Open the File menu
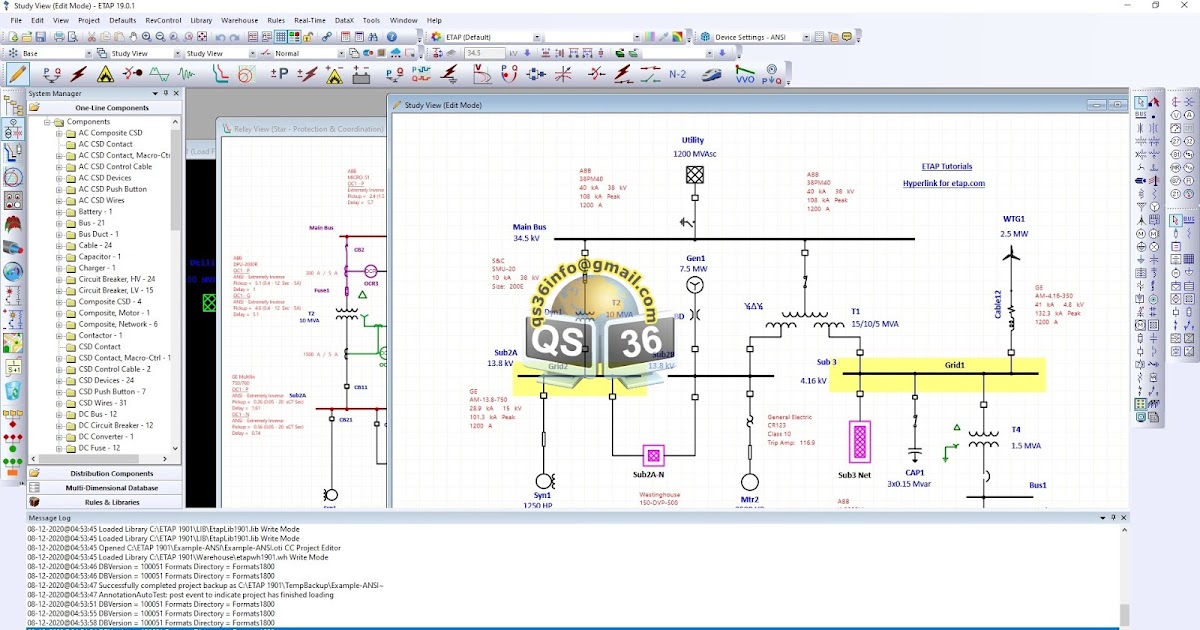Image resolution: width=1200 pixels, height=630 pixels. (x=16, y=20)
